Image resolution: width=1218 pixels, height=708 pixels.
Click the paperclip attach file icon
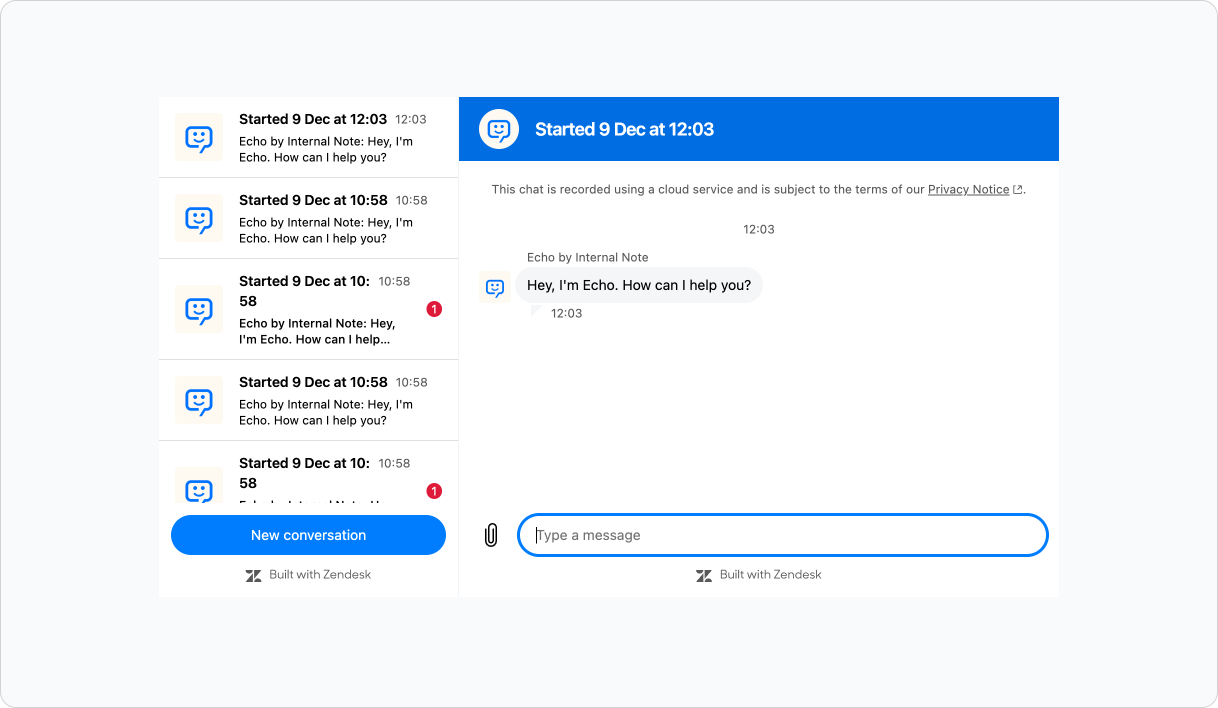click(490, 535)
